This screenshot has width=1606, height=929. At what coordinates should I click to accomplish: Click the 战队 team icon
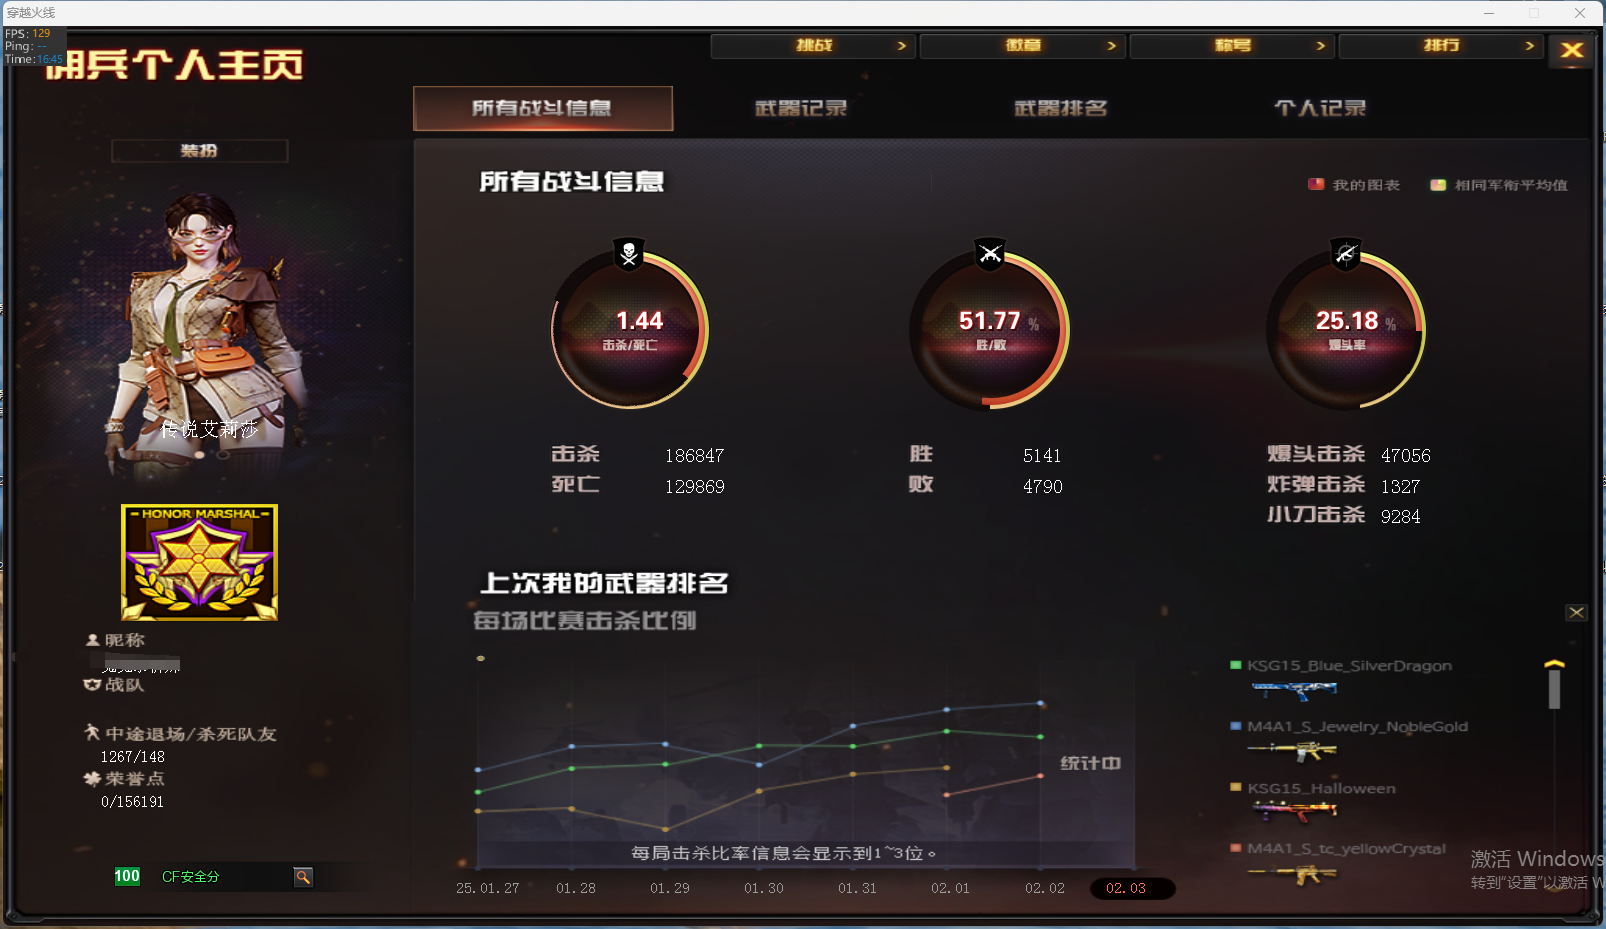tap(92, 685)
